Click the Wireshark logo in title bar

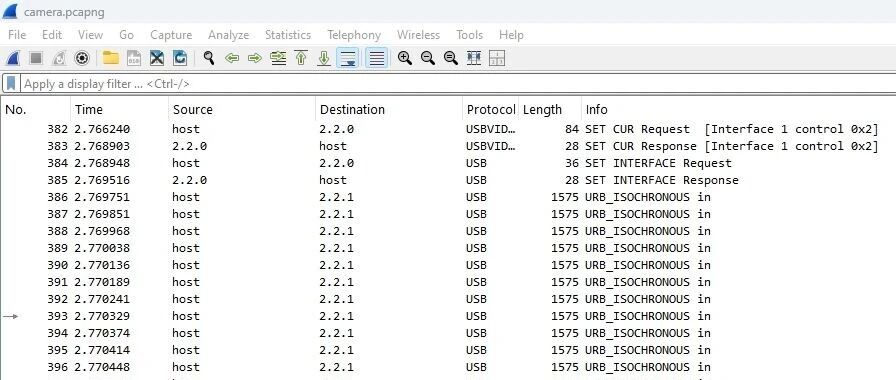point(10,11)
